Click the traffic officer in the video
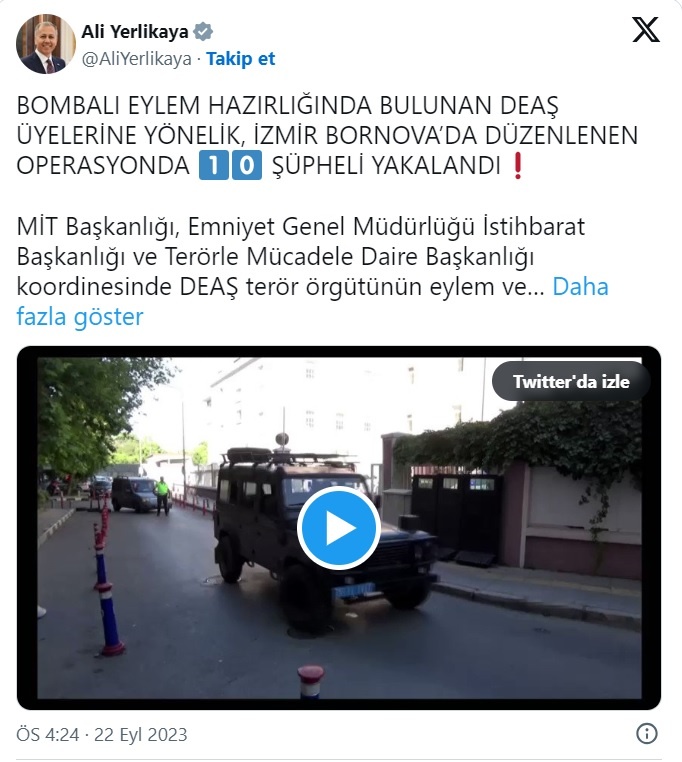The height and width of the screenshot is (762, 682). point(162,496)
